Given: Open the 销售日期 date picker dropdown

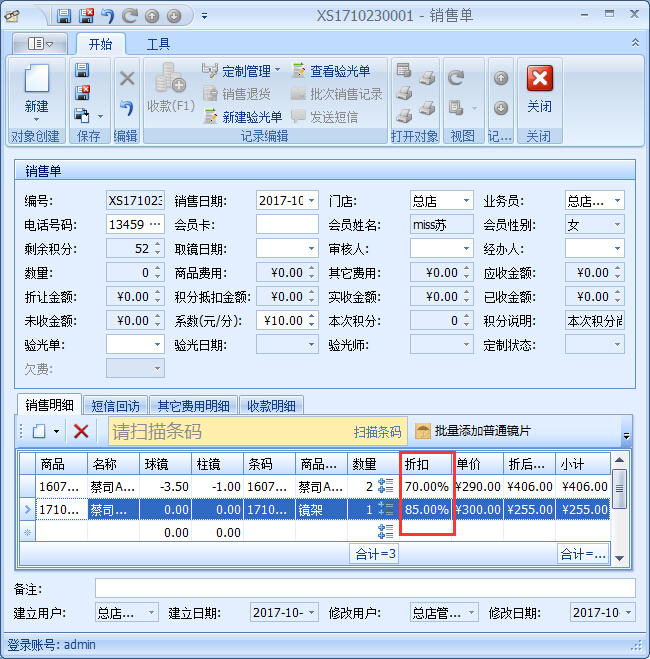Looking at the screenshot, I should [x=311, y=201].
